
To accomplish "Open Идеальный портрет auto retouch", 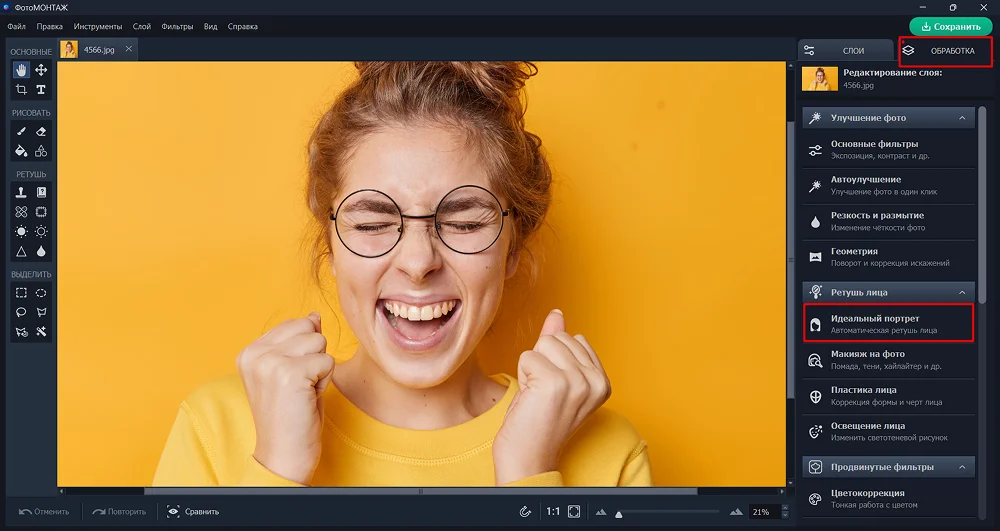I will click(x=888, y=324).
